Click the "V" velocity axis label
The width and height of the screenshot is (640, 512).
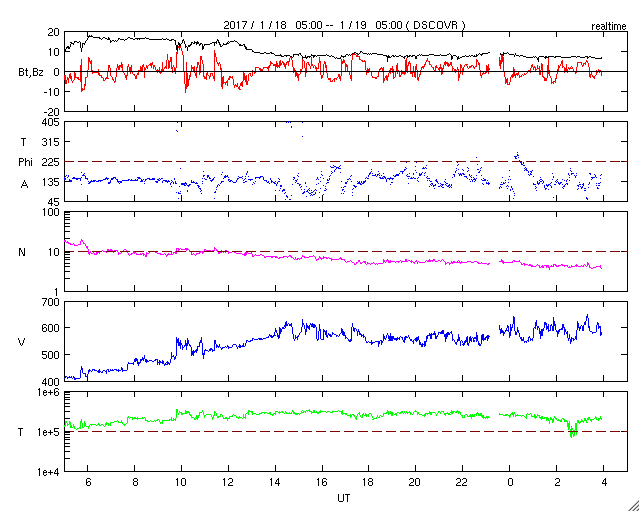point(22,342)
